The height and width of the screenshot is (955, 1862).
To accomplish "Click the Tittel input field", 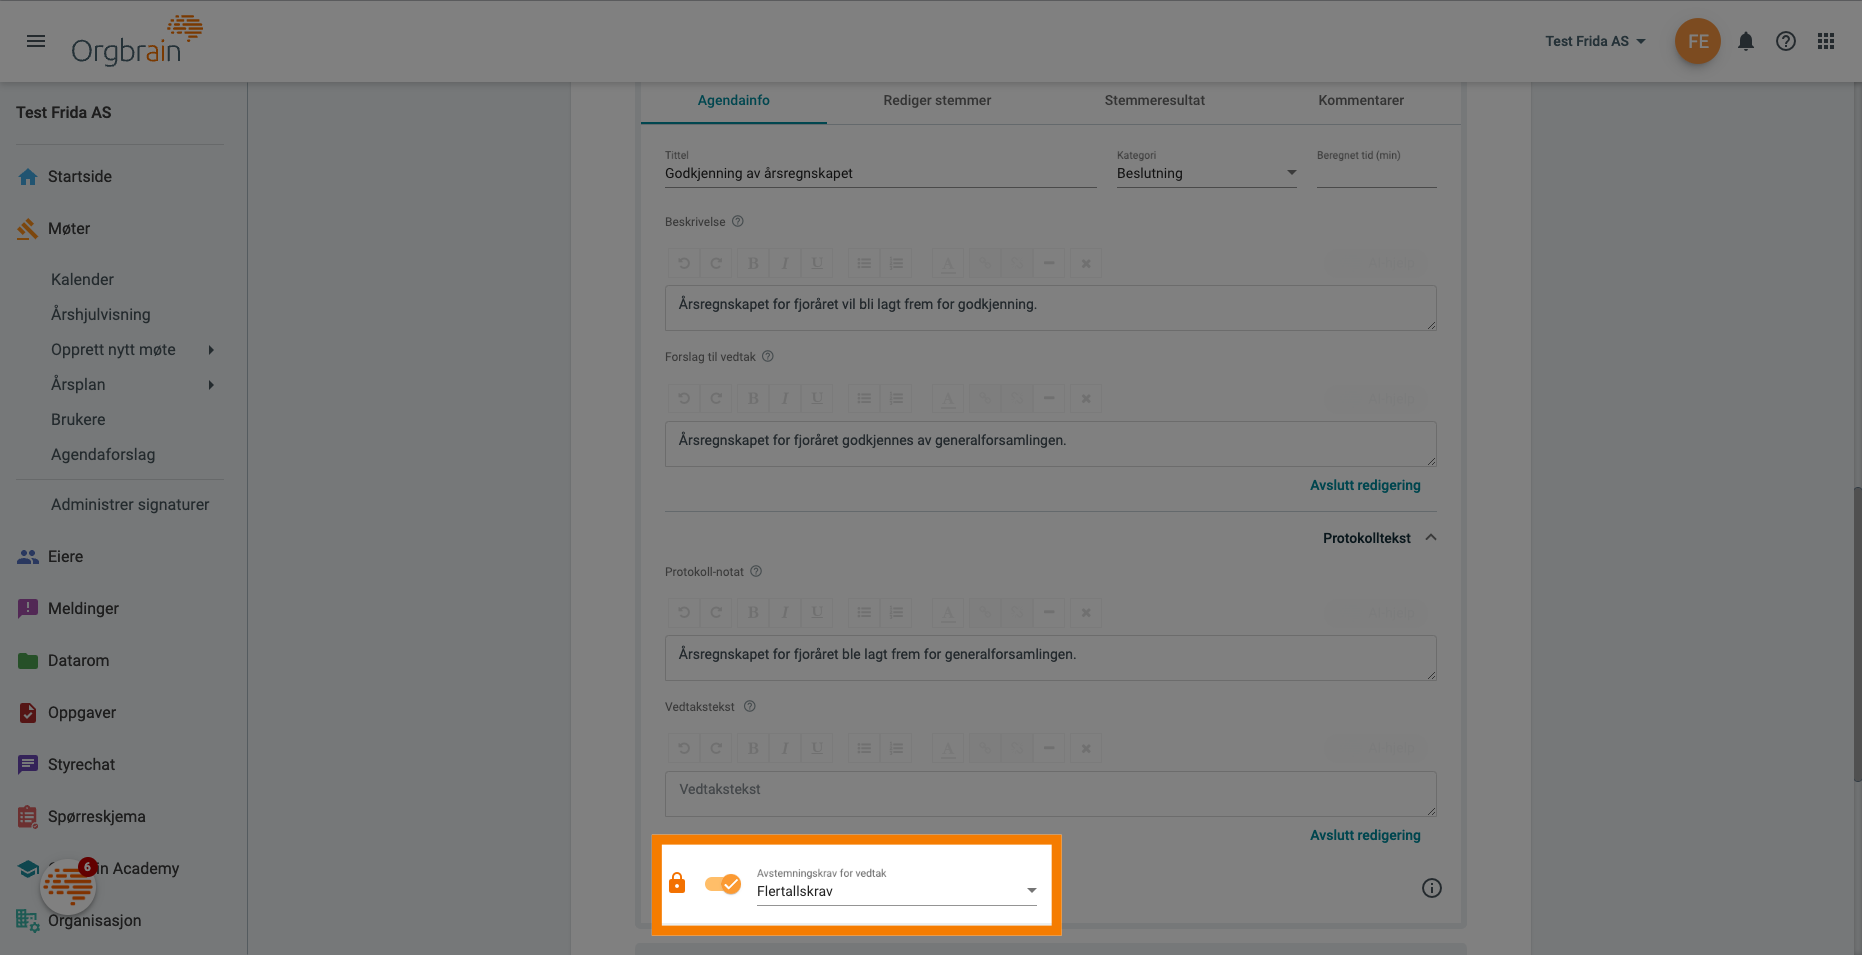I will [x=880, y=173].
